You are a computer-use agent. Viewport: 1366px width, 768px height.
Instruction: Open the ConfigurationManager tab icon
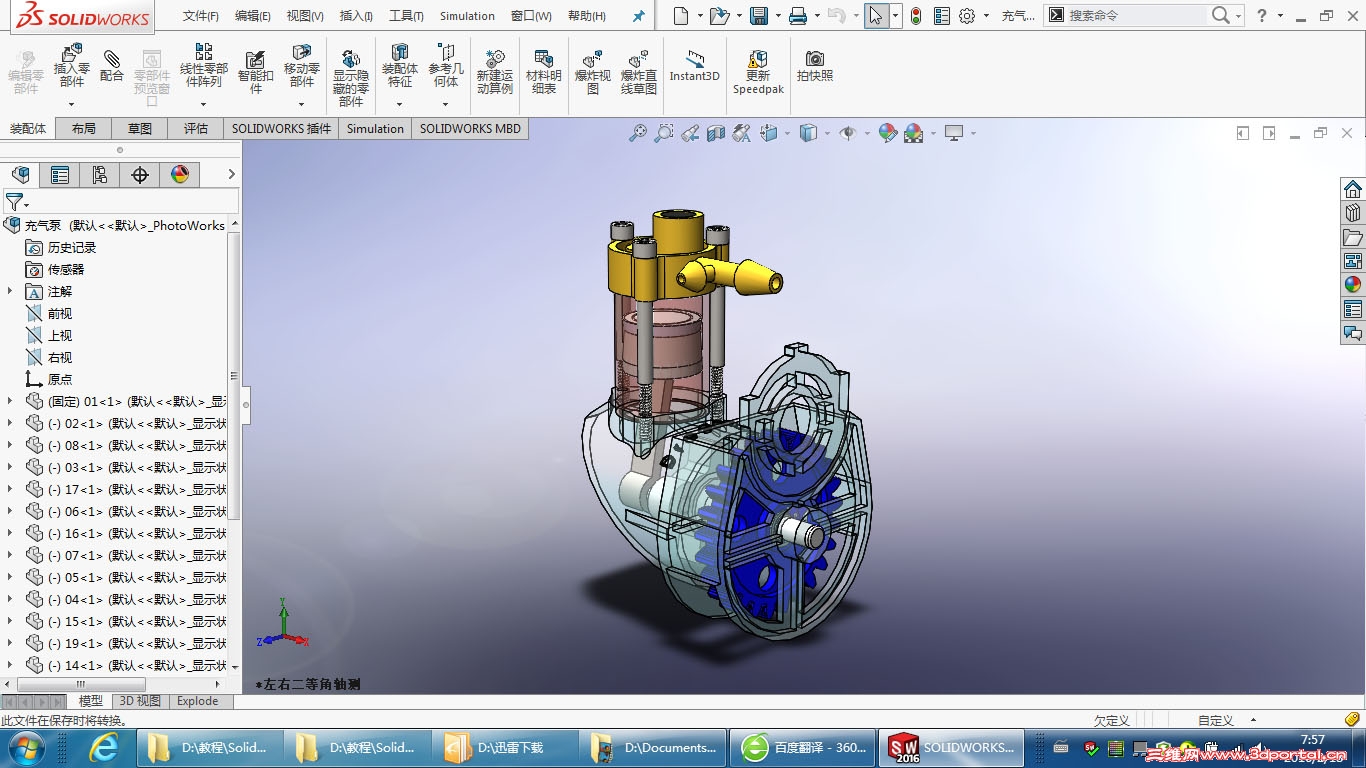100,175
